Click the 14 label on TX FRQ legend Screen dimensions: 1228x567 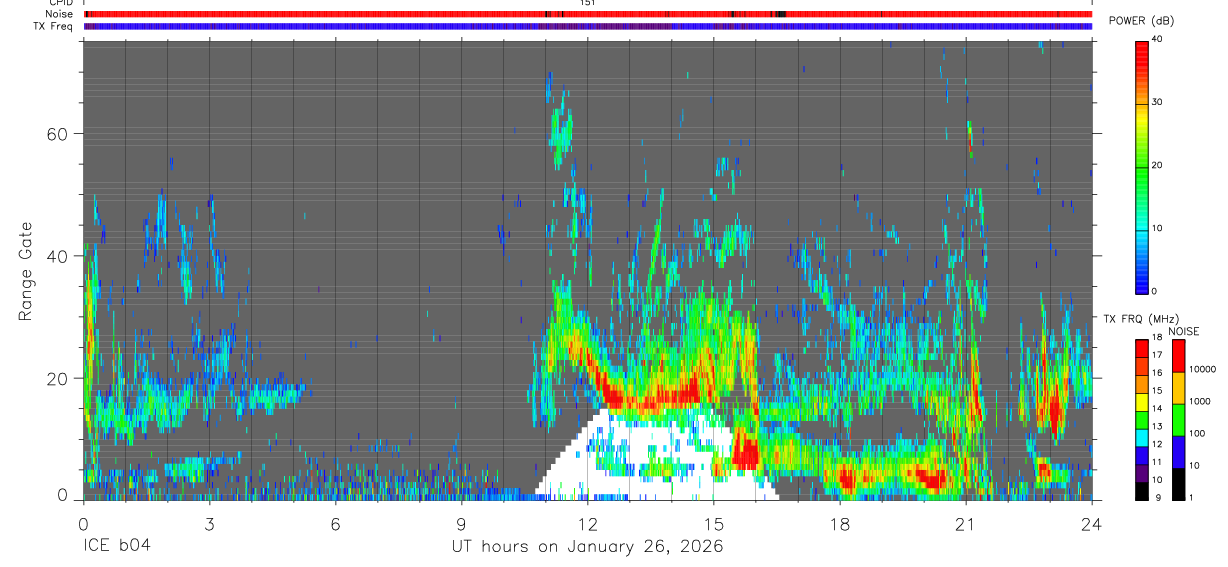coord(1158,409)
